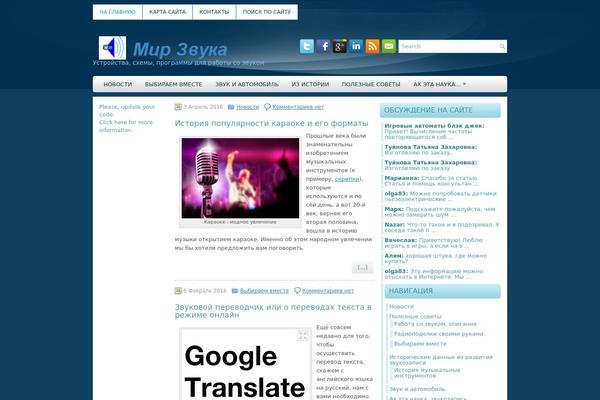Image resolution: width=600 pixels, height=400 pixels.
Task: Follow the скрипки link in article text
Action: [347, 179]
